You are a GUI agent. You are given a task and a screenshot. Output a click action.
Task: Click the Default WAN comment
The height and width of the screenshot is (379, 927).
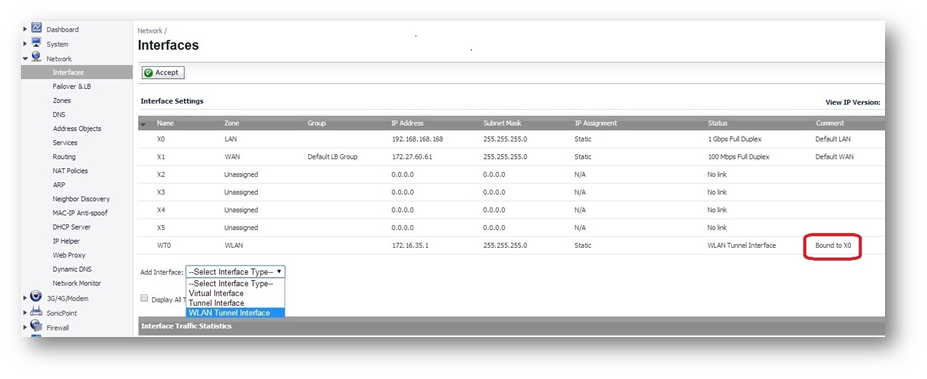(834, 157)
